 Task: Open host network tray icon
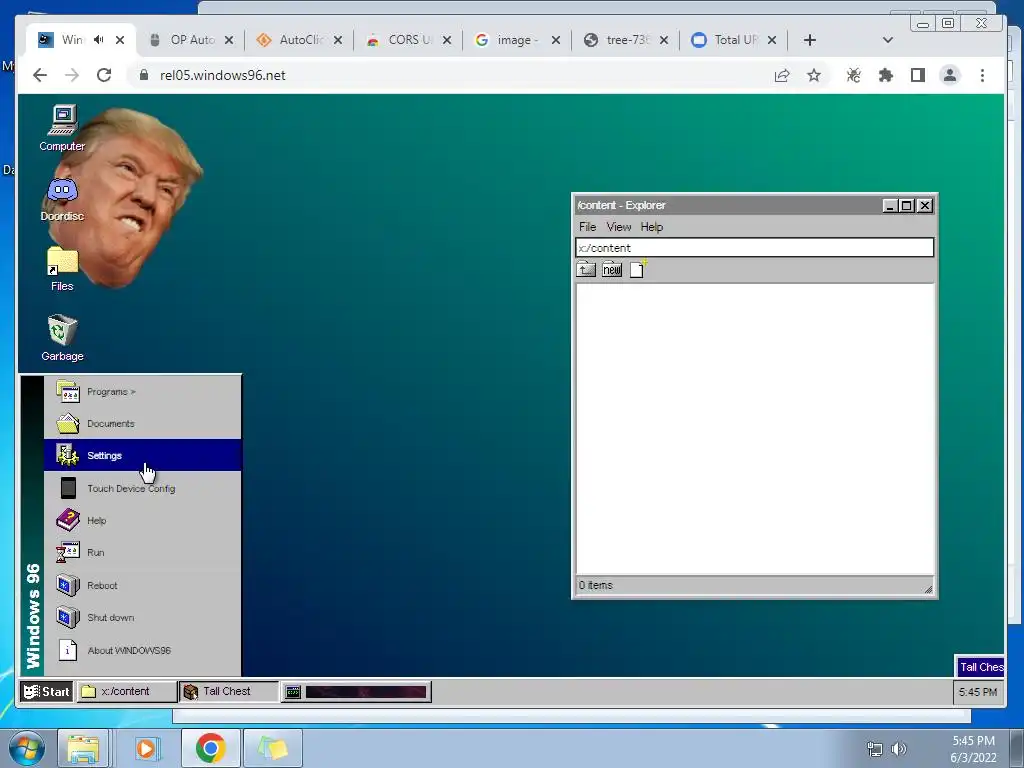[x=874, y=749]
